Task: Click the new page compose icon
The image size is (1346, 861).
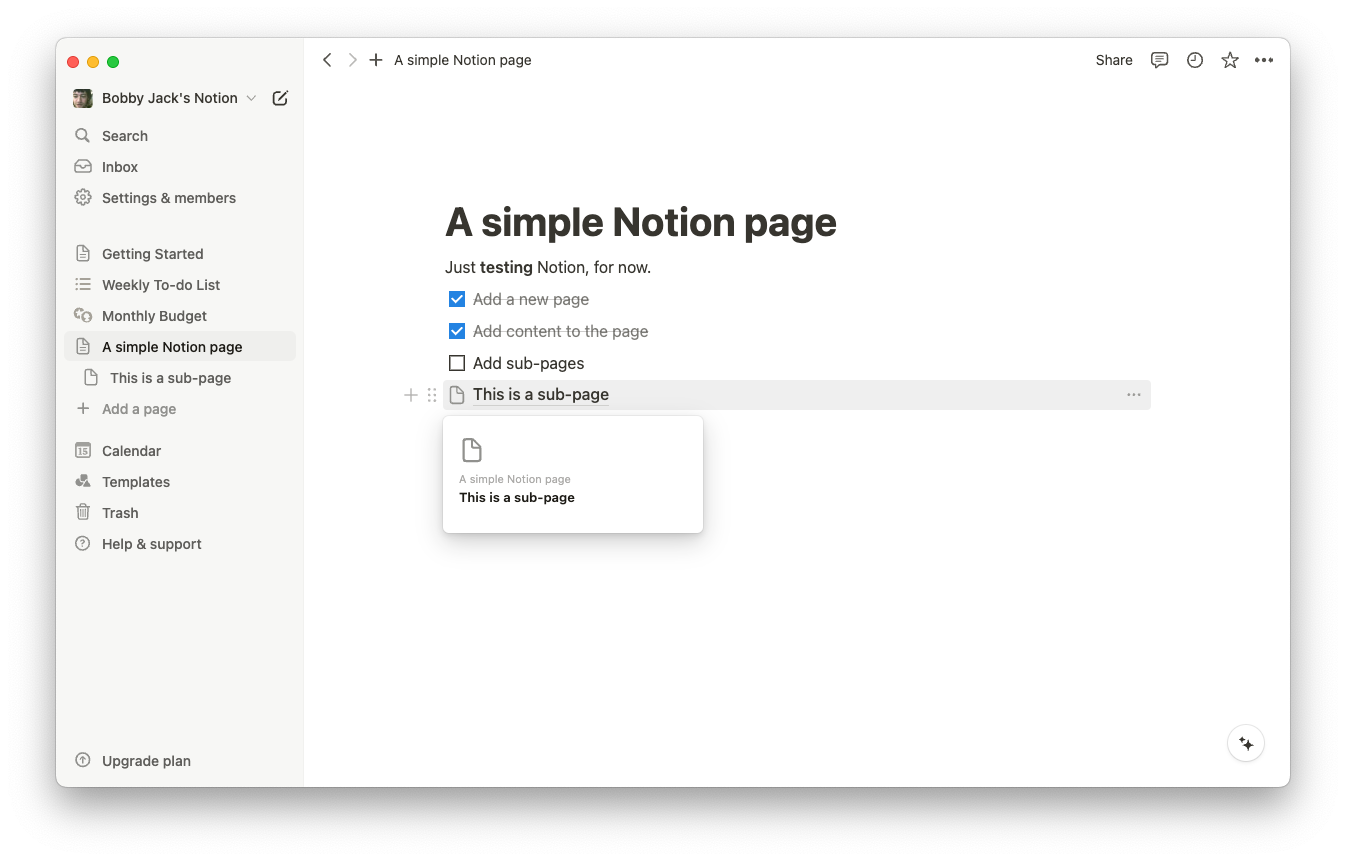Action: click(x=280, y=98)
